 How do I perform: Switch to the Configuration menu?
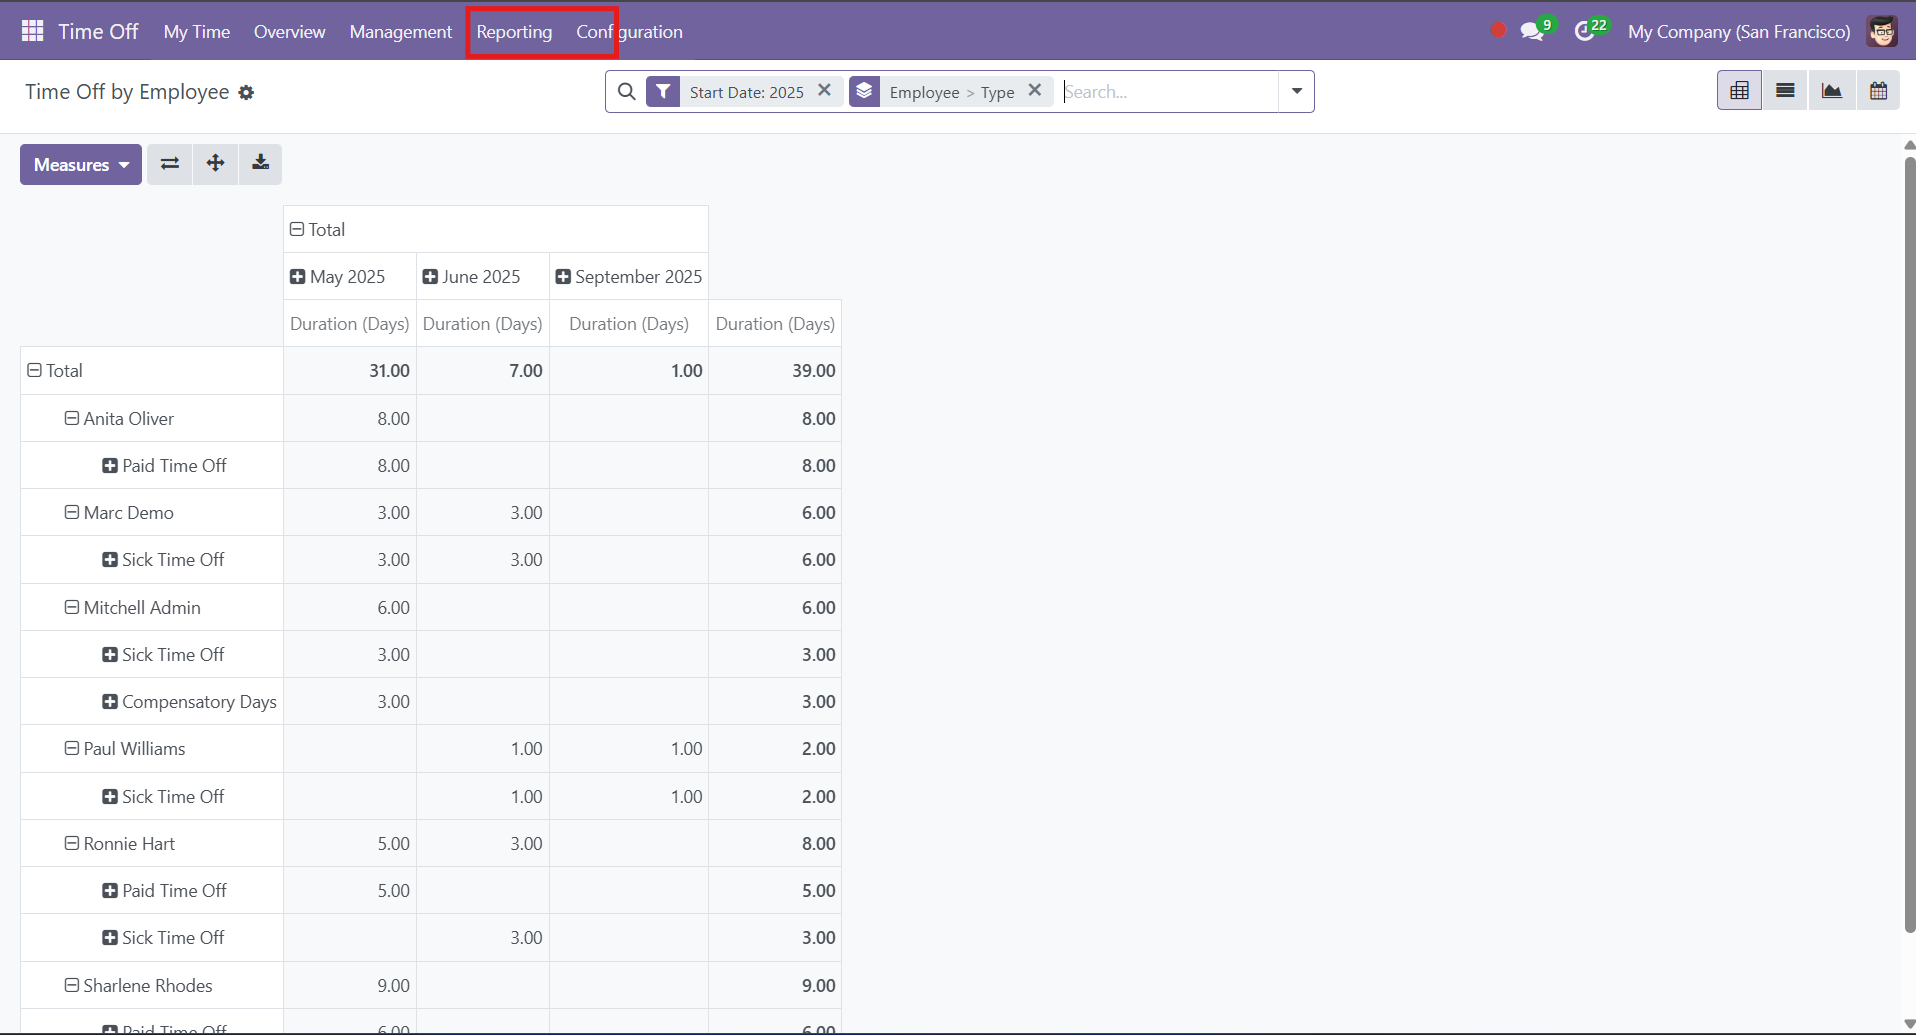(x=628, y=31)
